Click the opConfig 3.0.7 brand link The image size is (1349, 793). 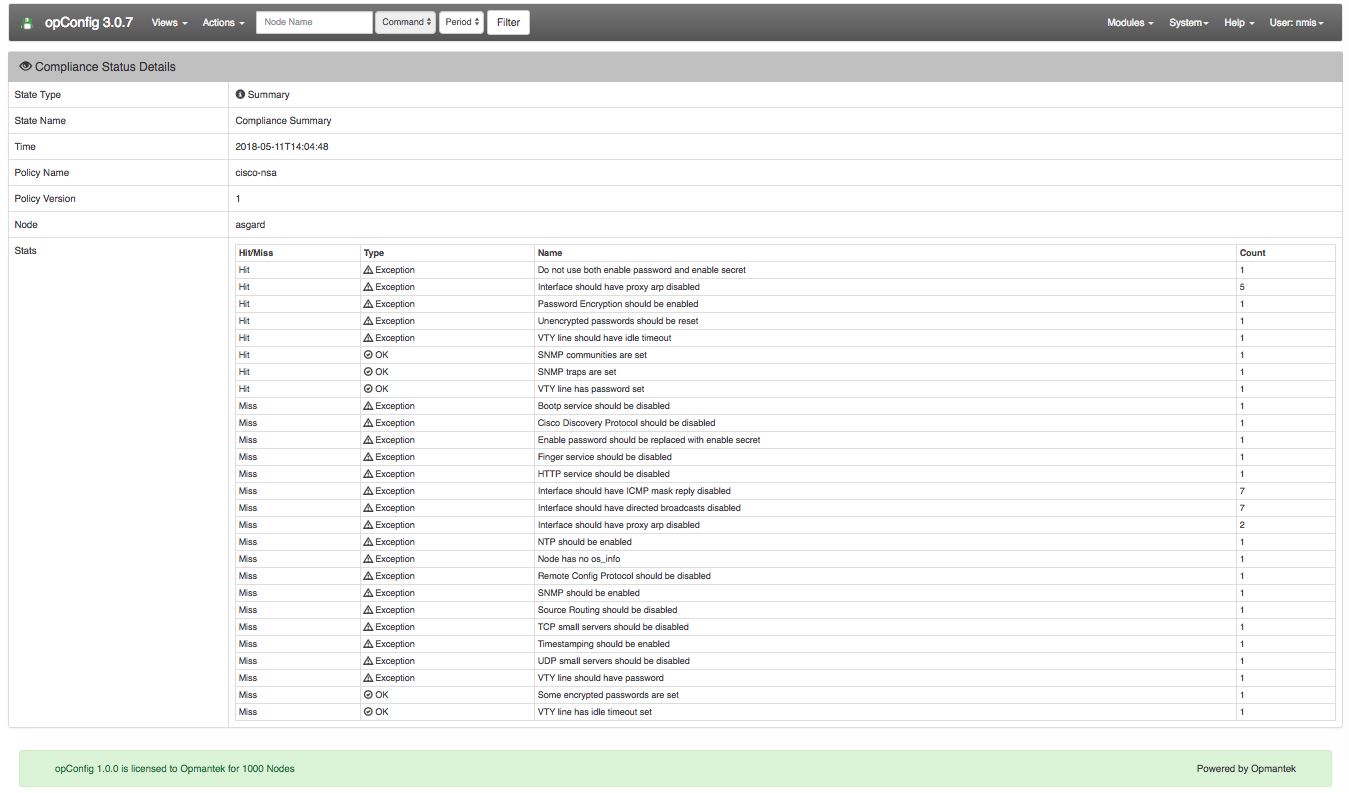[89, 22]
